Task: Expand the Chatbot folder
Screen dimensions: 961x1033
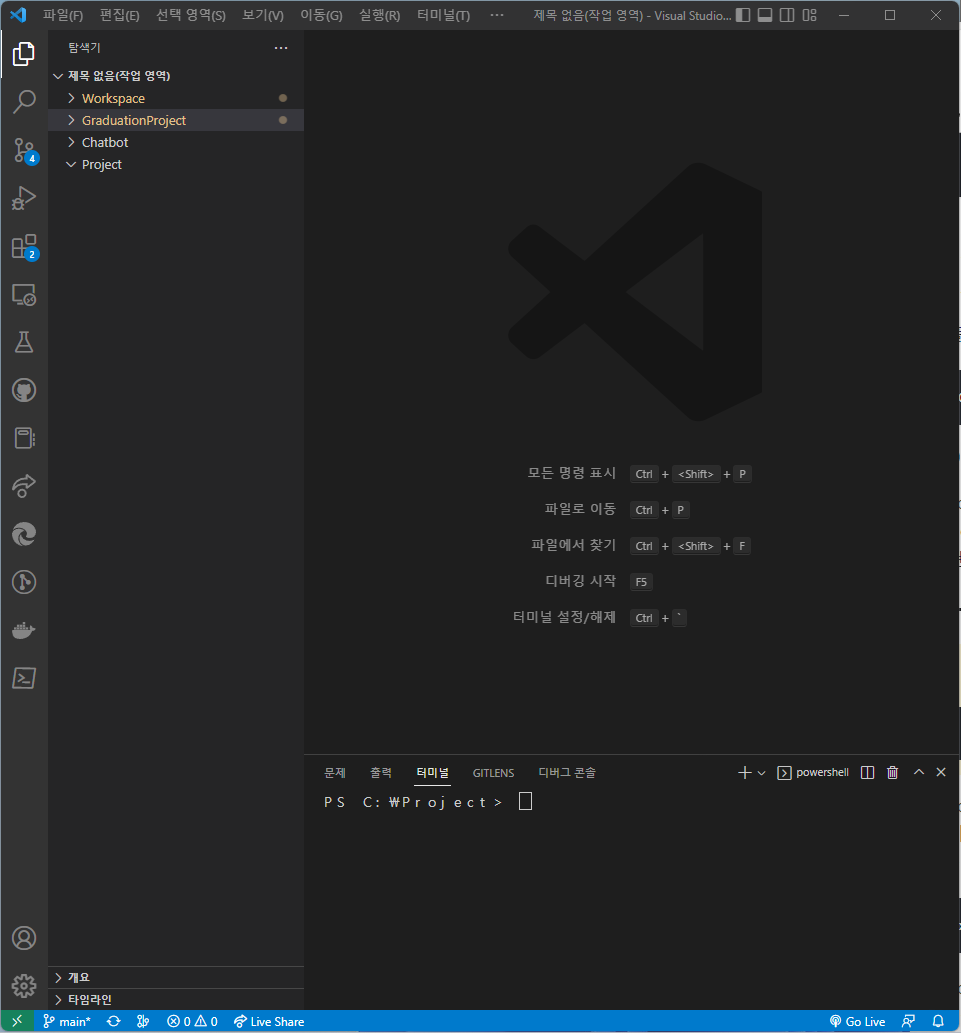Action: coord(71,142)
